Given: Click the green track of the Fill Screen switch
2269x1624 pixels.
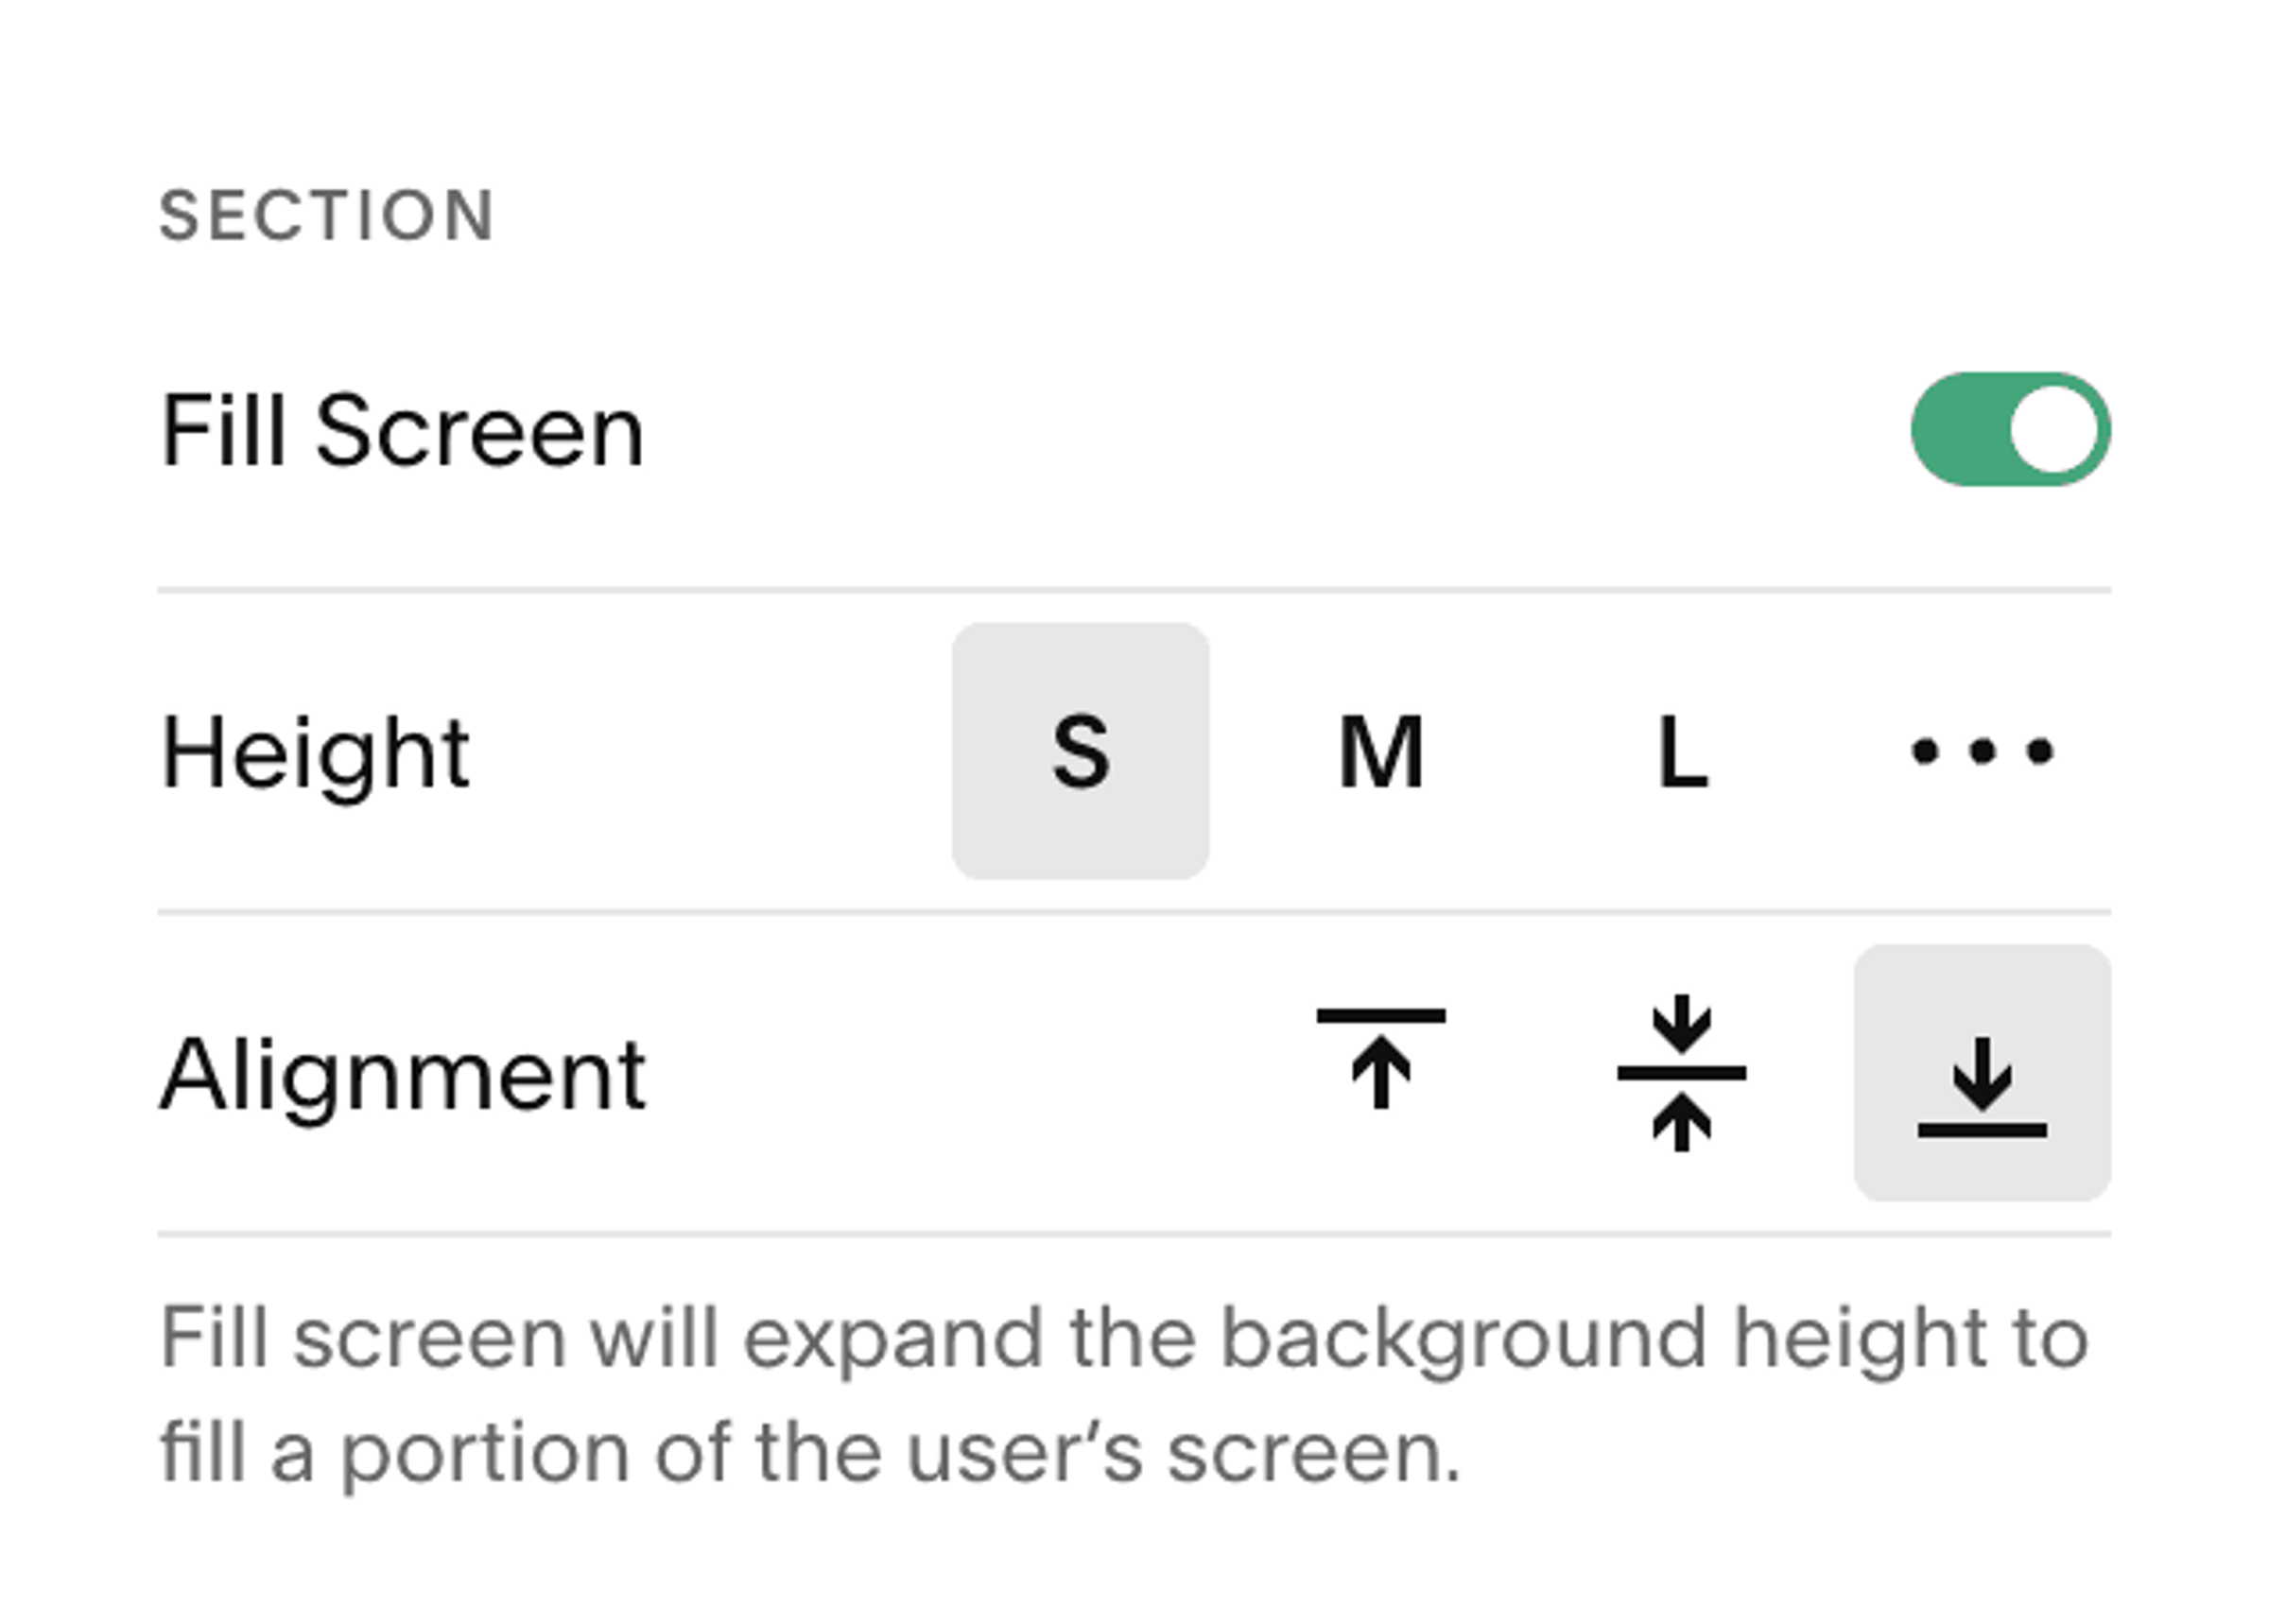Looking at the screenshot, I should 1955,429.
